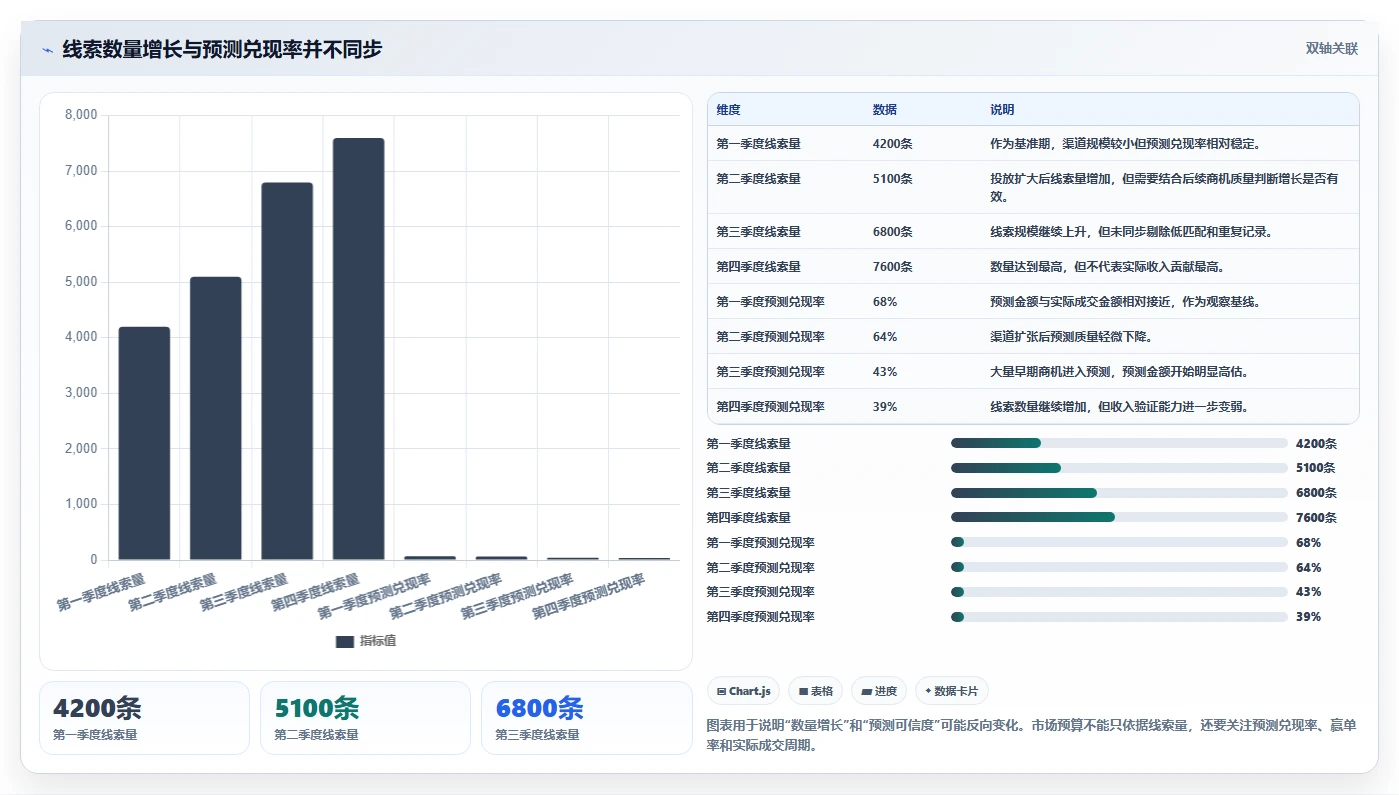Click the tallest bar, 第四季度线索量

tap(358, 349)
